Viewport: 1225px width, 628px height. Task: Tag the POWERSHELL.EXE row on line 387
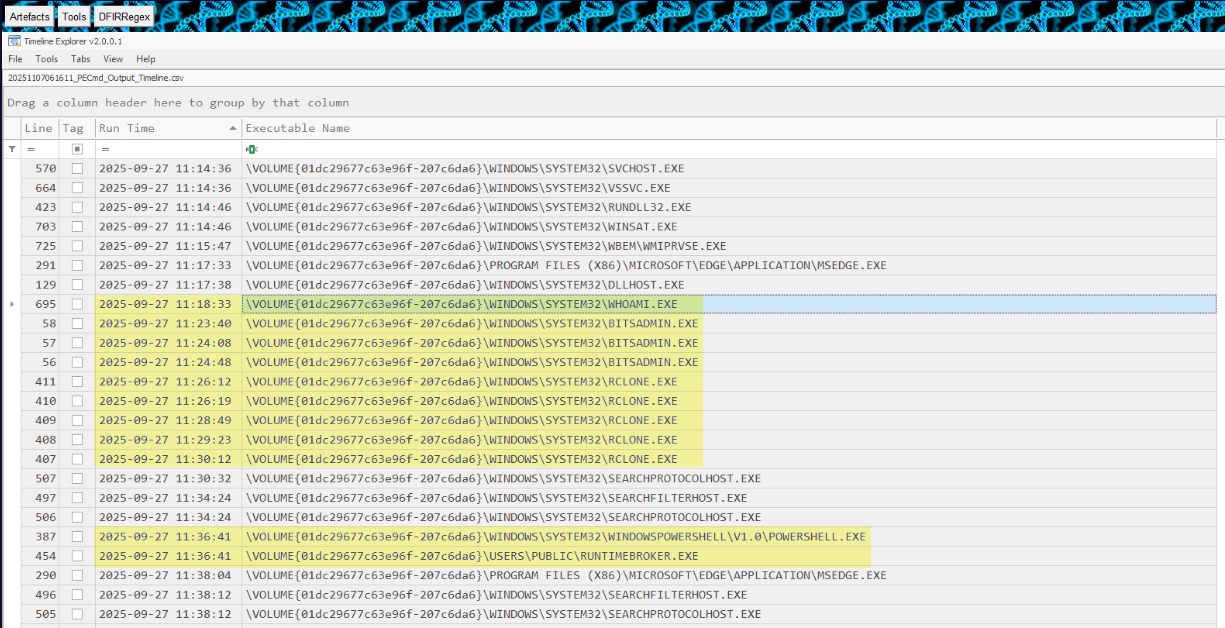click(x=77, y=537)
